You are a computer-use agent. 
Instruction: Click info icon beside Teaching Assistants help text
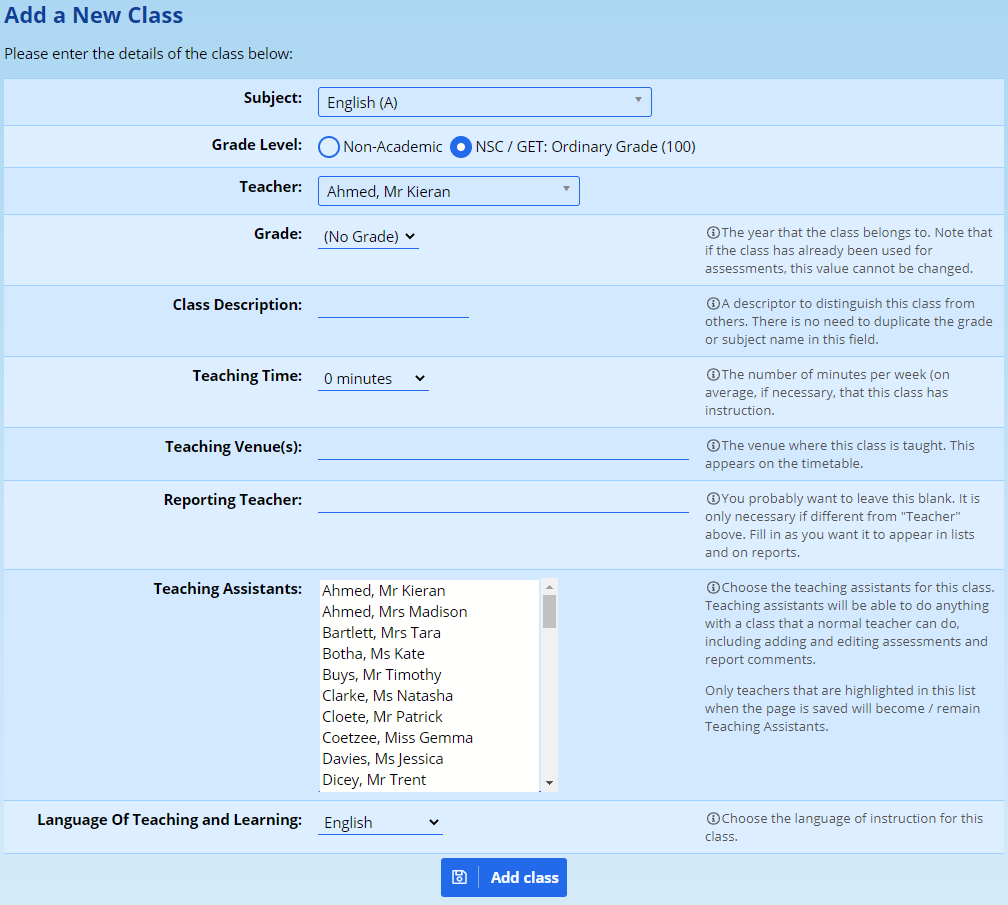713,588
